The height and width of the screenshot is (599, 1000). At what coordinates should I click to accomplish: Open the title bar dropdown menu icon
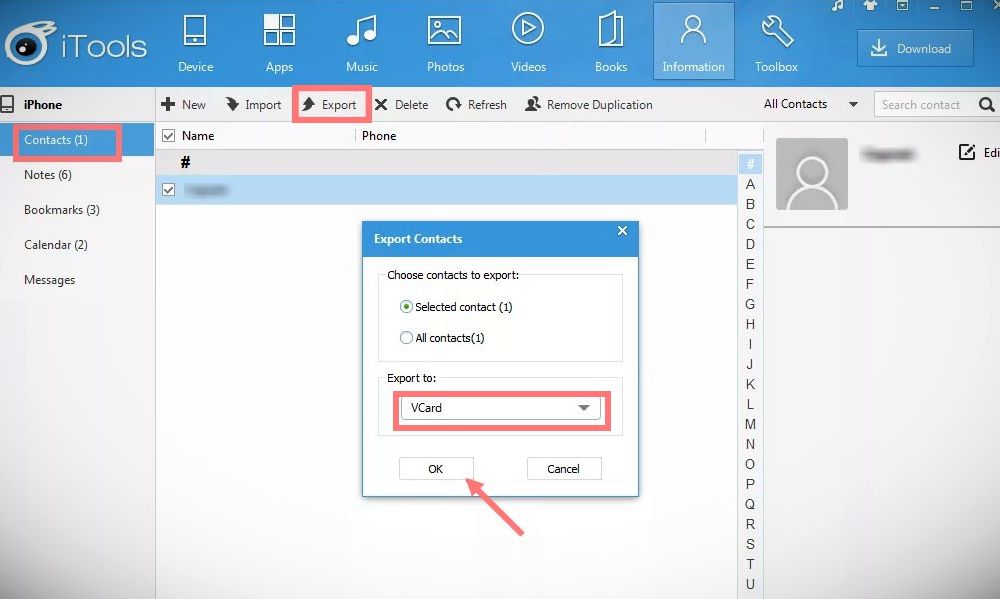point(902,6)
